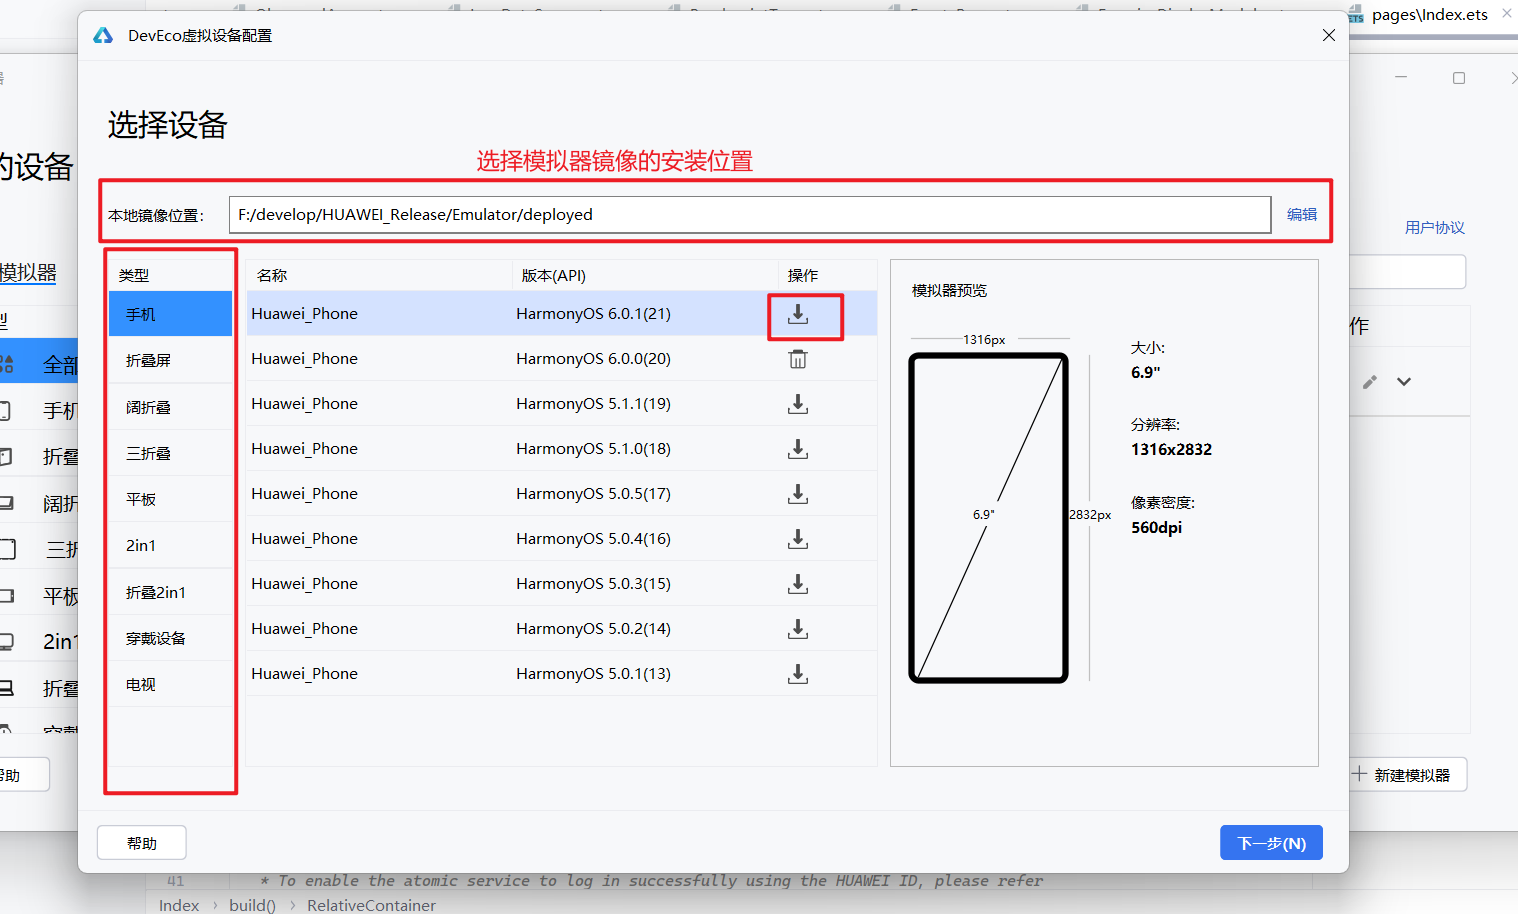Minimize the background device manager window
Image resolution: width=1518 pixels, height=914 pixels.
[x=1401, y=78]
